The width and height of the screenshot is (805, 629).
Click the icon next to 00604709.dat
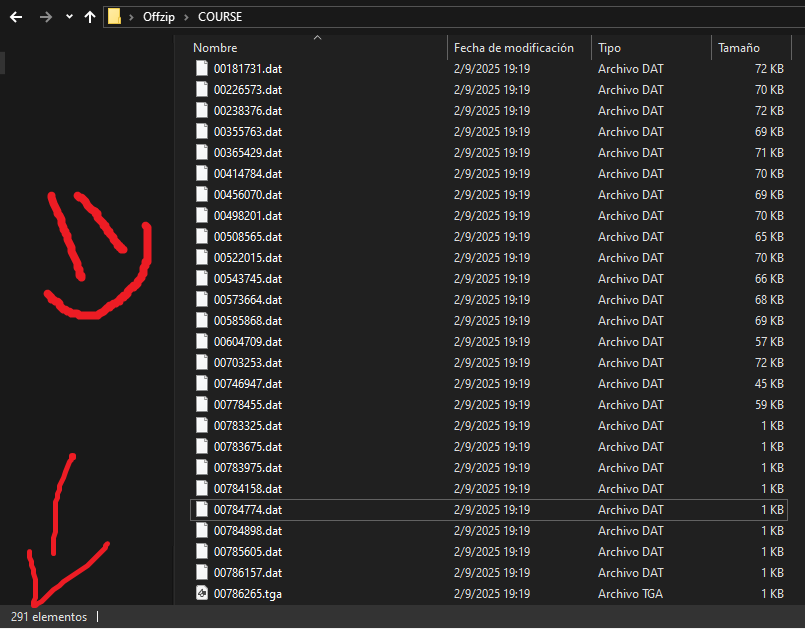(x=202, y=341)
